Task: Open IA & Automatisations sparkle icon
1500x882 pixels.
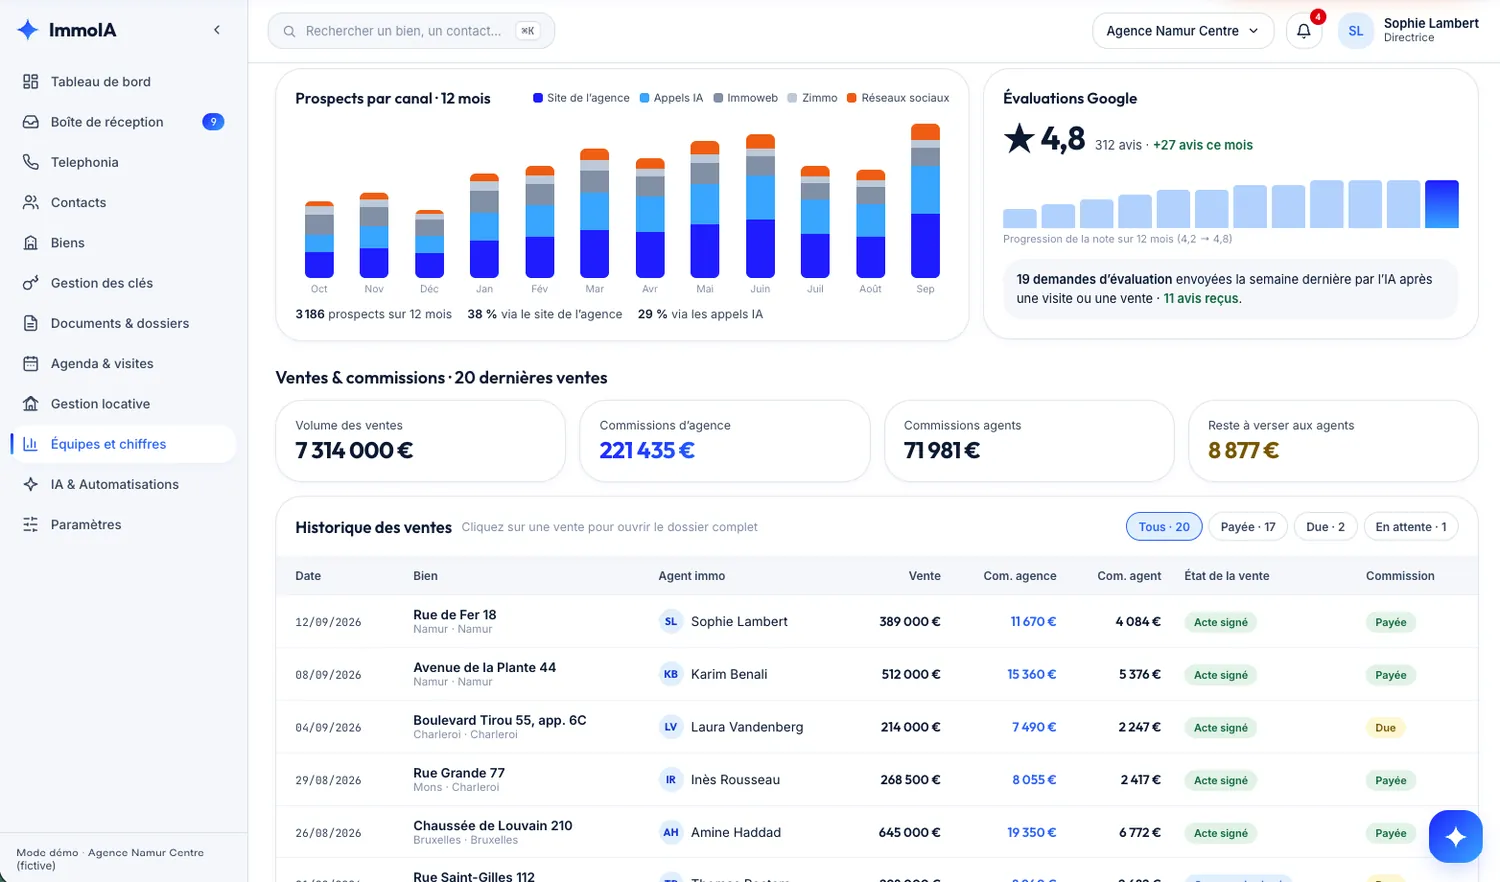Action: (x=31, y=484)
